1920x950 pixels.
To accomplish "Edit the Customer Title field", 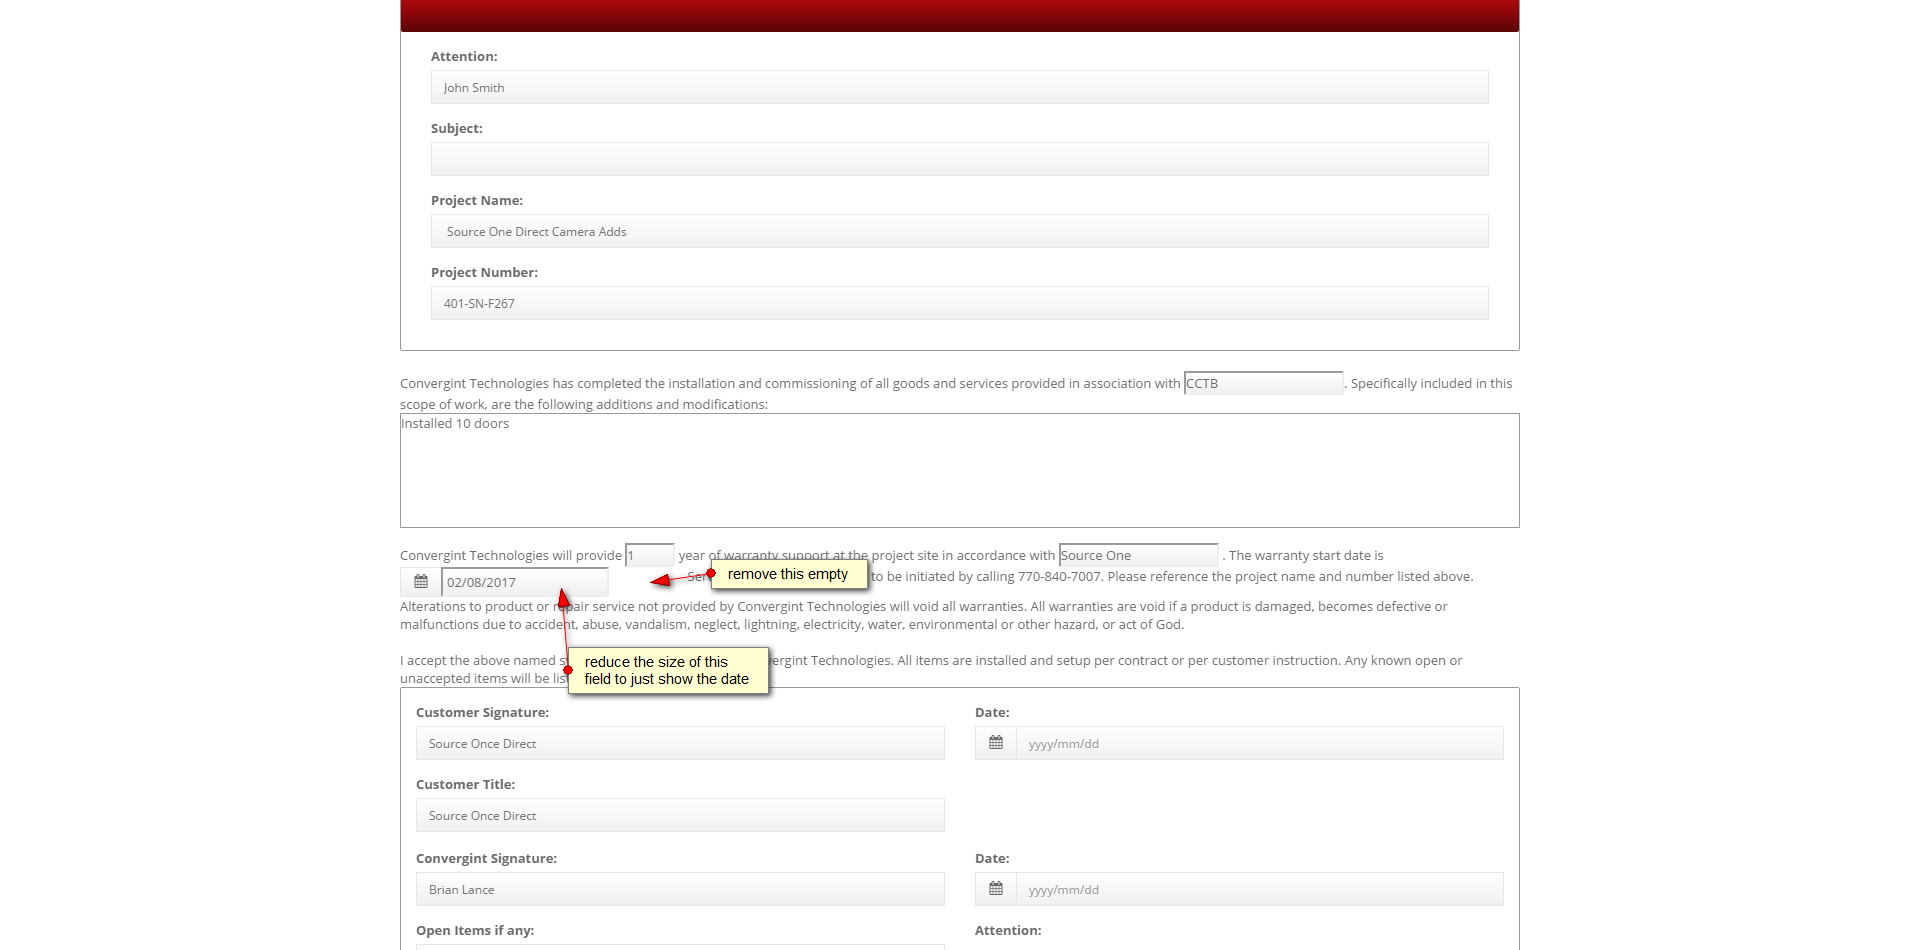I will click(680, 815).
